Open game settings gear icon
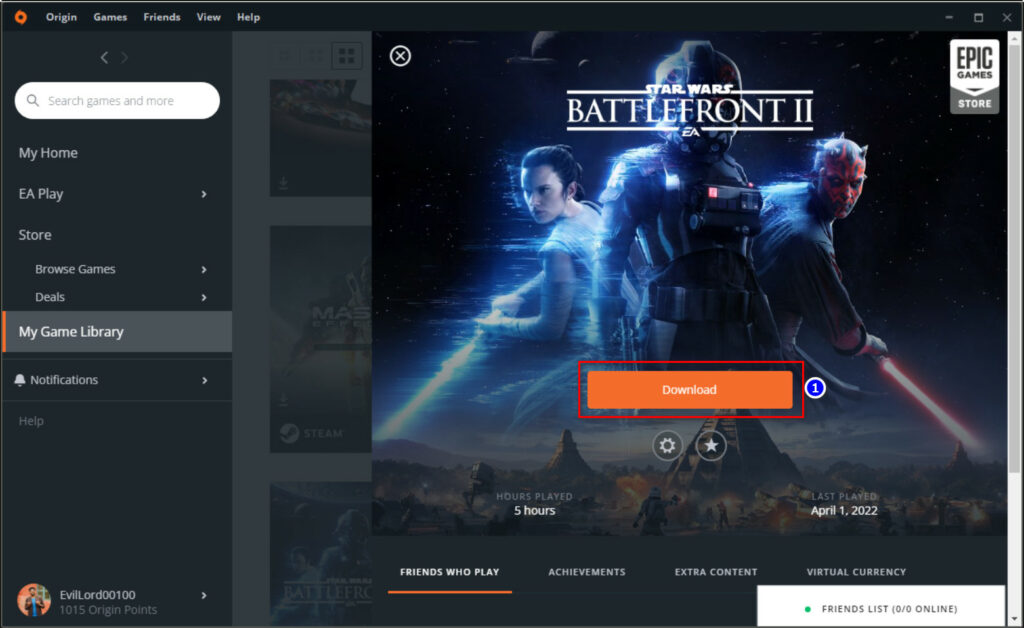1024x628 pixels. [668, 445]
